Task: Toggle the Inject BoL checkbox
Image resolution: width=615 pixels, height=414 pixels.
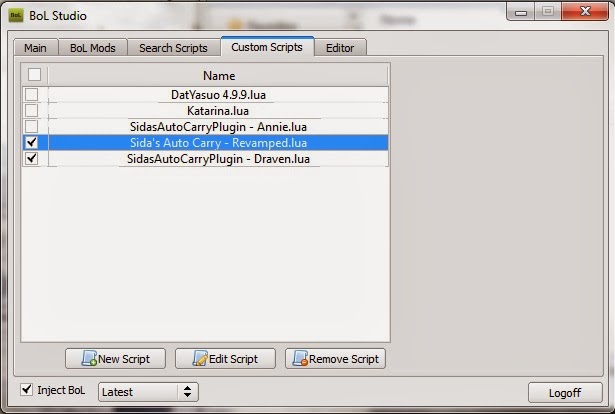Action: 27,389
